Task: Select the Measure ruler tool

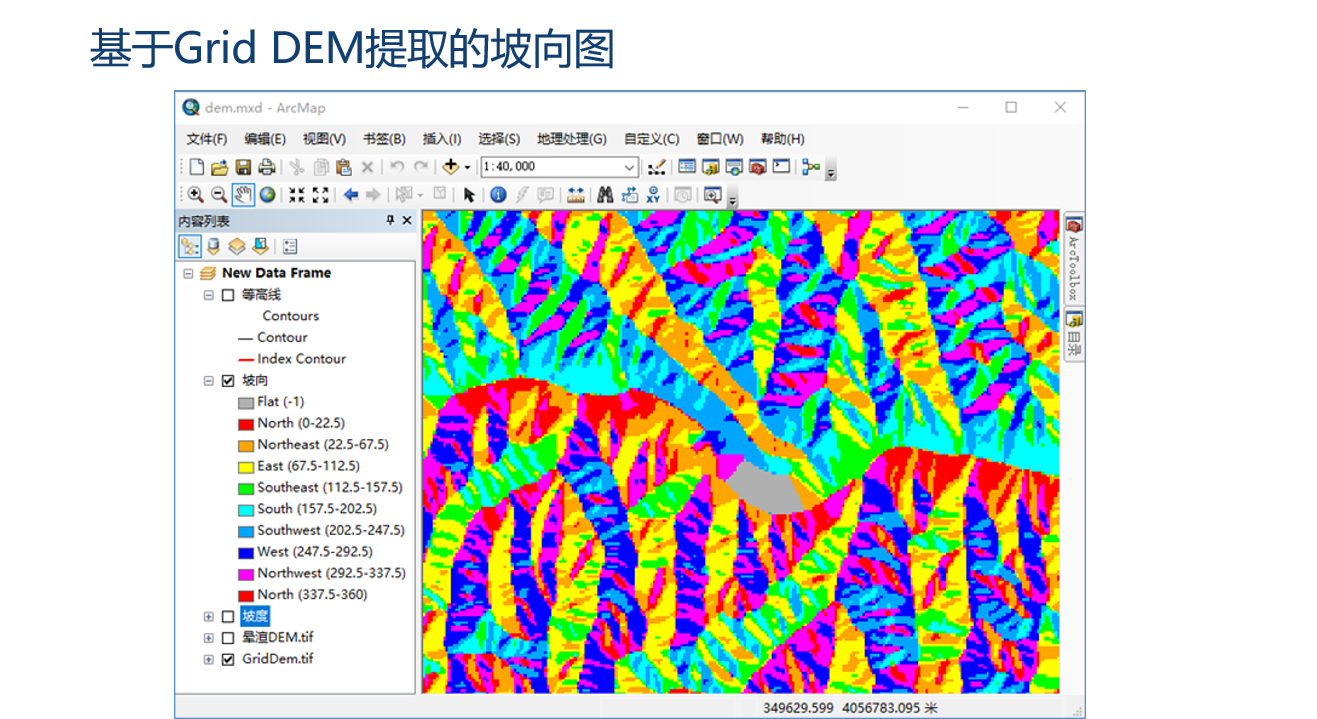Action: tap(575, 195)
